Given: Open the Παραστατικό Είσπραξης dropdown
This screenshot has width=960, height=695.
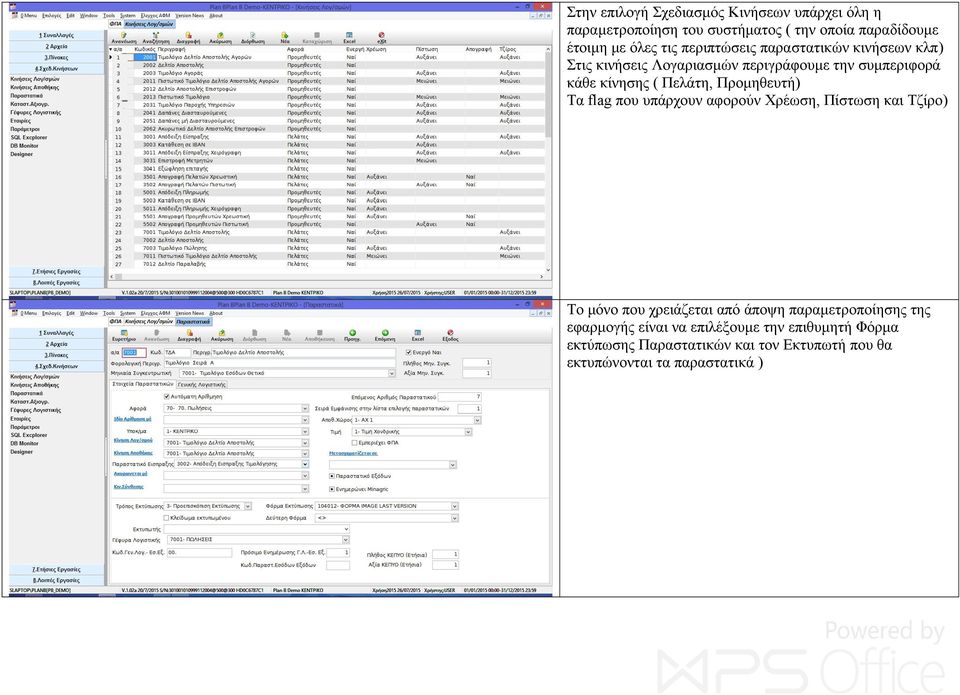Looking at the screenshot, I should (304, 464).
